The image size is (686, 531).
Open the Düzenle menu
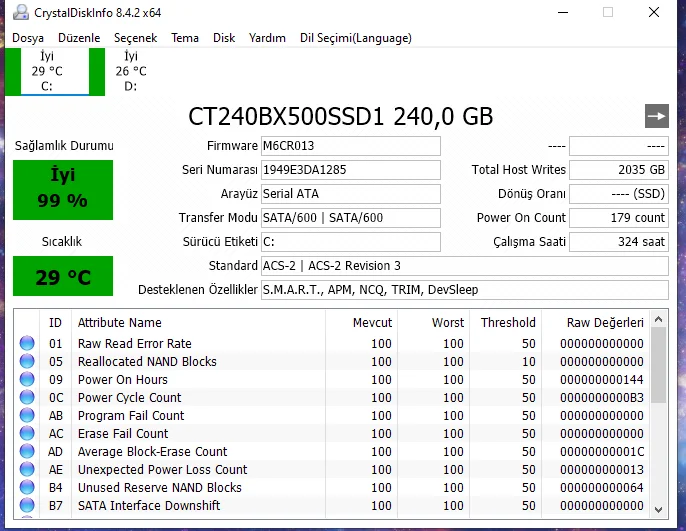tap(79, 38)
